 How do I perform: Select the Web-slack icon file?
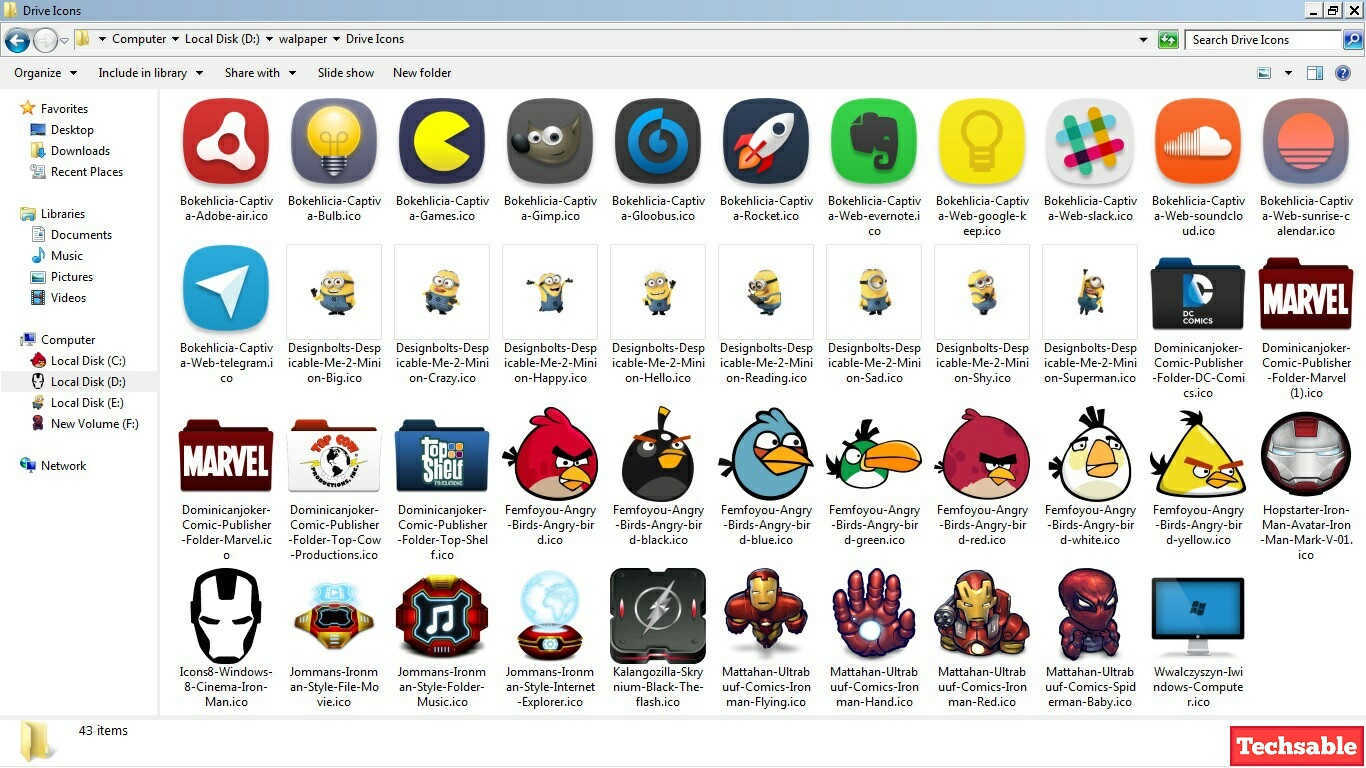click(1090, 141)
